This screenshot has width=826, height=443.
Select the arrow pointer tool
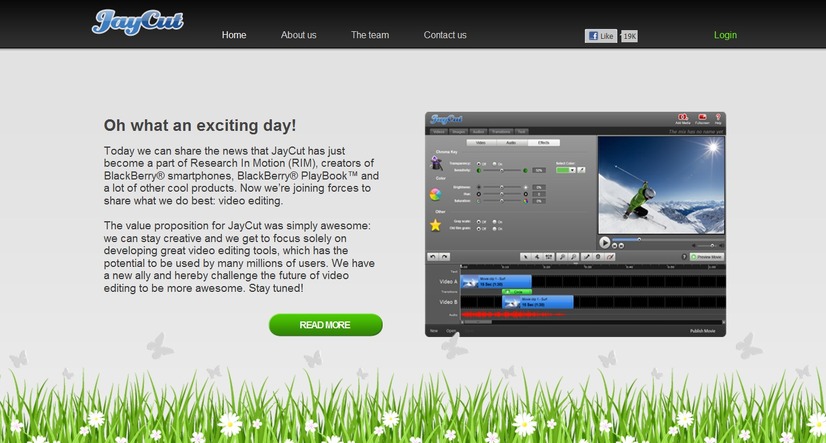[x=525, y=257]
